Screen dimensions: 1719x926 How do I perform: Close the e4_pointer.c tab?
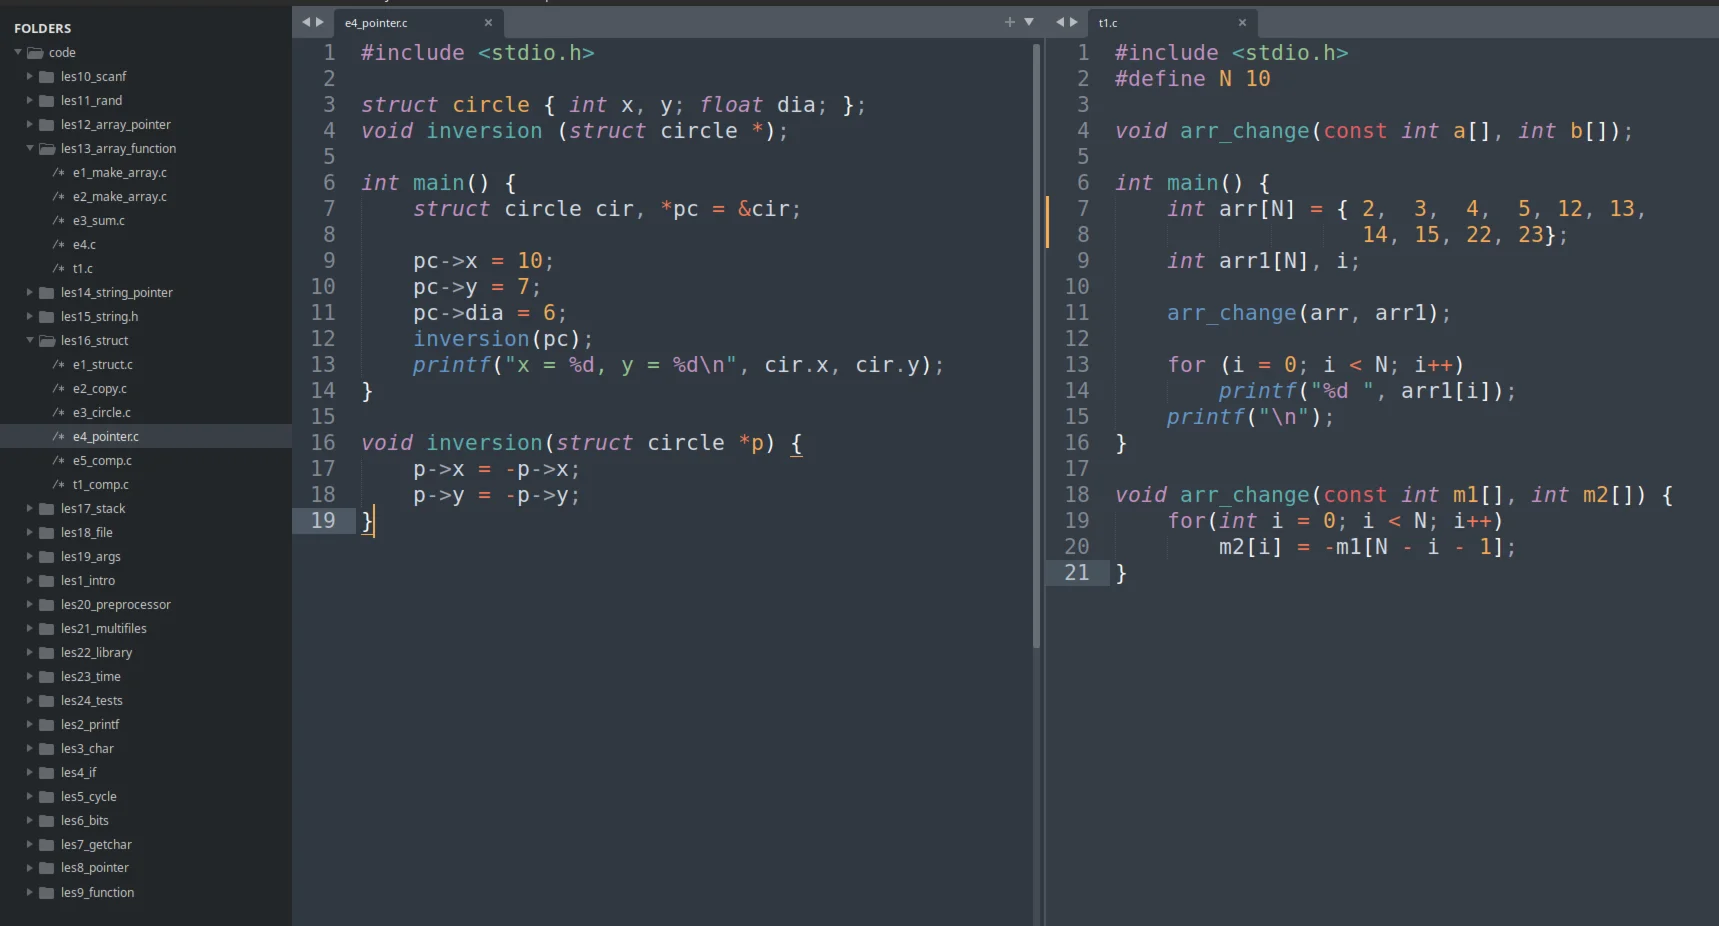(x=488, y=23)
